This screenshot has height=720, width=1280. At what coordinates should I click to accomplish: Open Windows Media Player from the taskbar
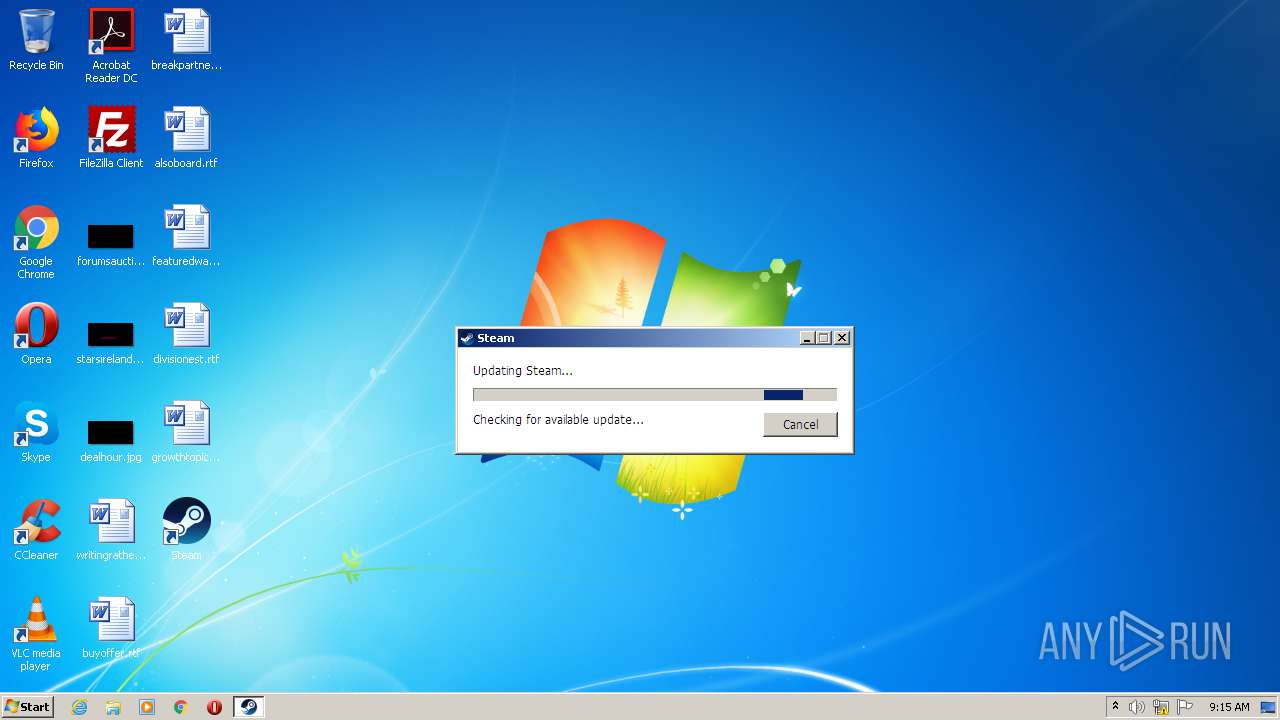pyautogui.click(x=147, y=707)
